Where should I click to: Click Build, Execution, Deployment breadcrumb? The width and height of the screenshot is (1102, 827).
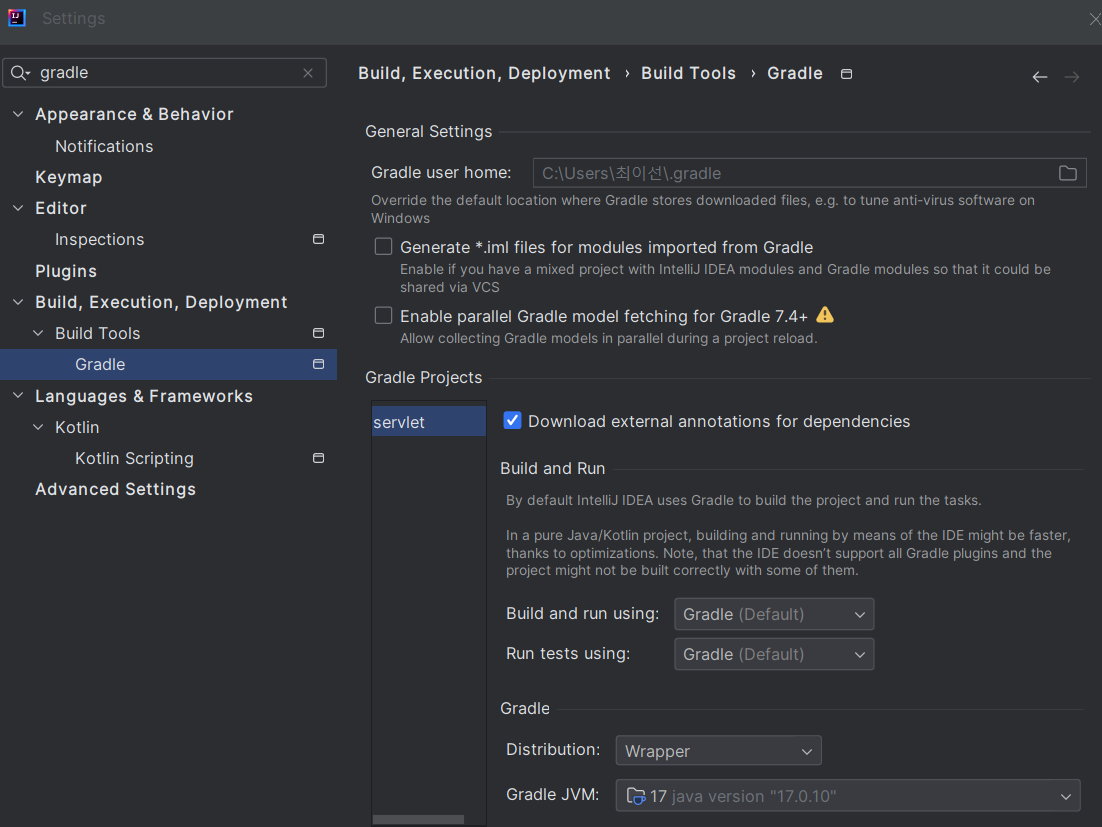point(484,73)
